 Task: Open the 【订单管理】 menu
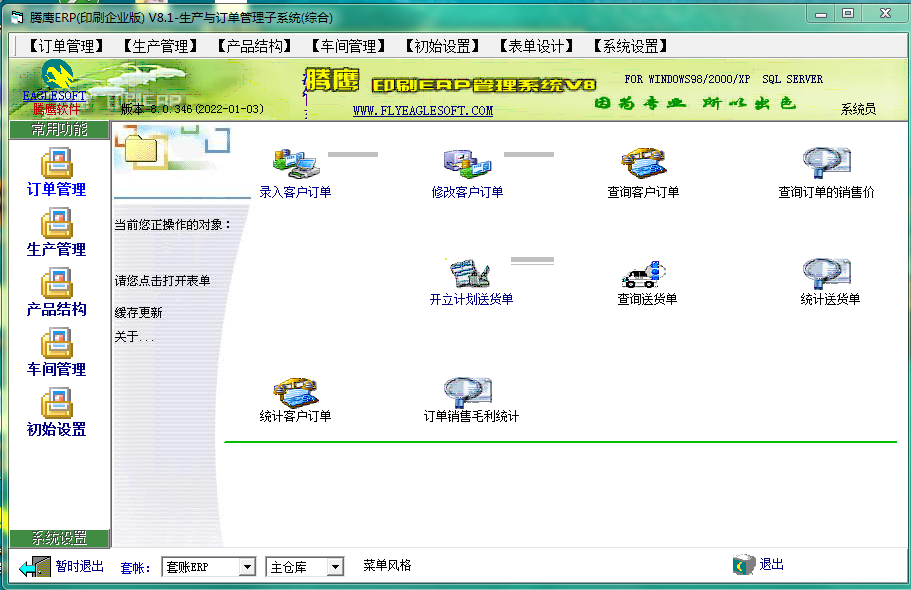[x=66, y=46]
